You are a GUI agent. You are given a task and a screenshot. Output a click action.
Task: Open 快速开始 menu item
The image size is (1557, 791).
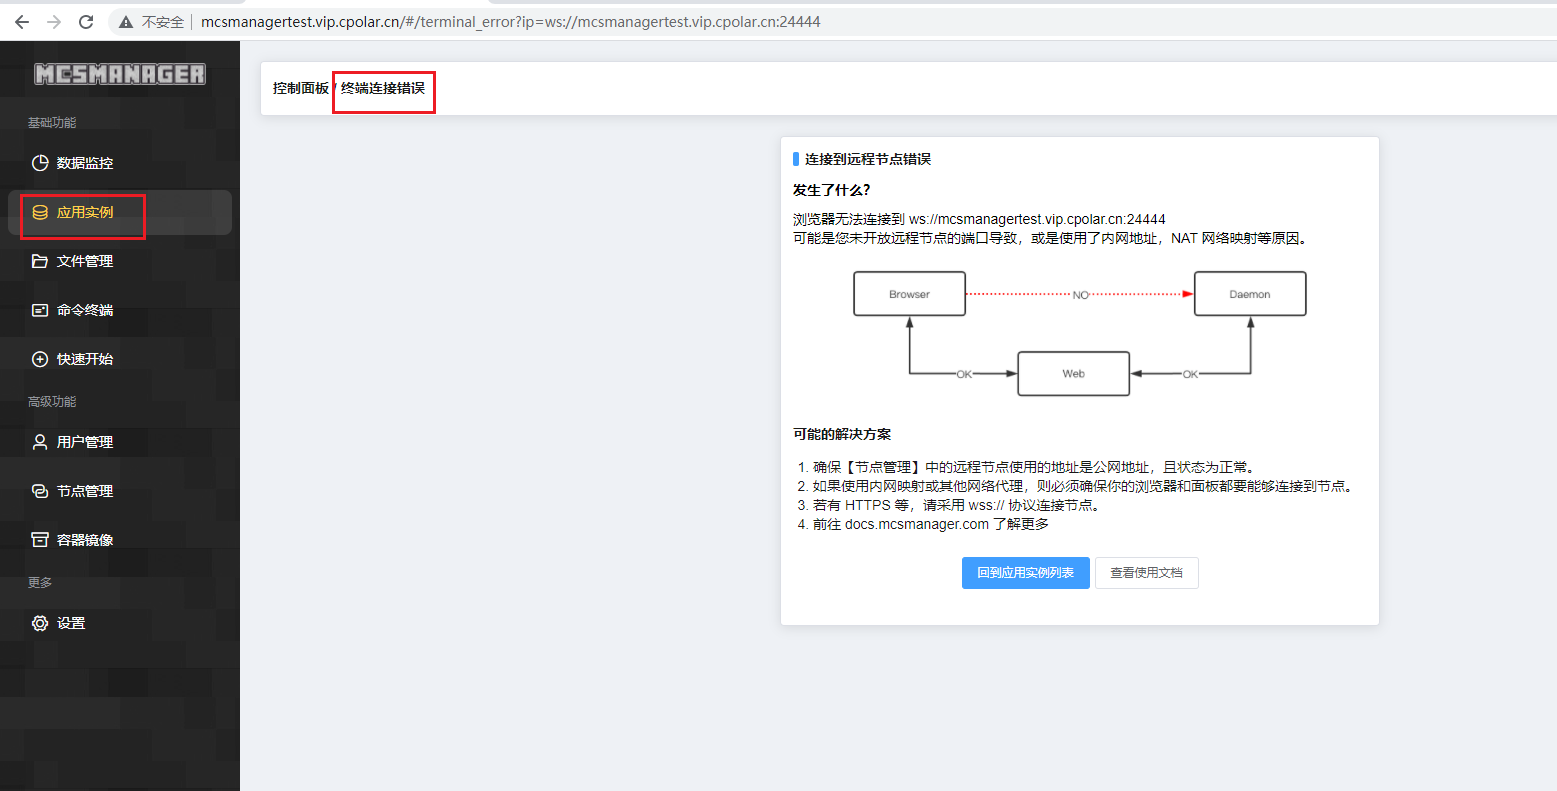120,359
